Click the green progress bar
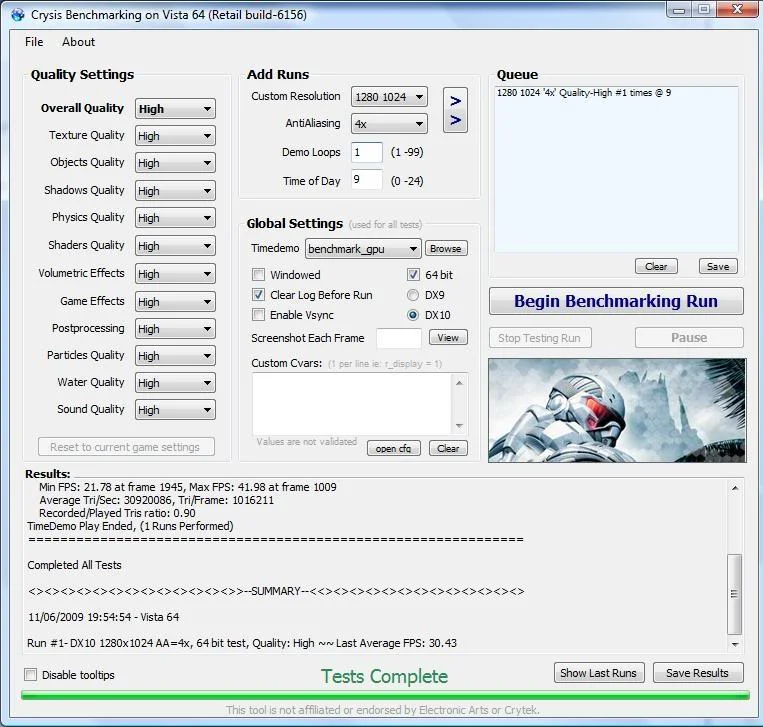 [385, 696]
